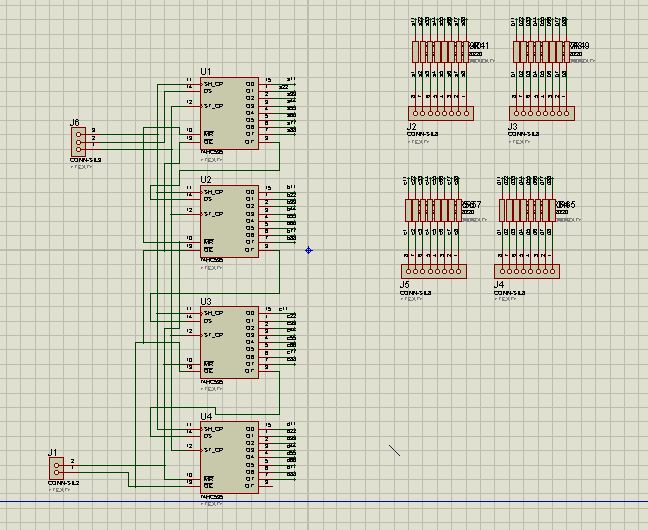Click the blue origin marker crosshair
Image resolution: width=648 pixels, height=530 pixels.
[x=308, y=250]
